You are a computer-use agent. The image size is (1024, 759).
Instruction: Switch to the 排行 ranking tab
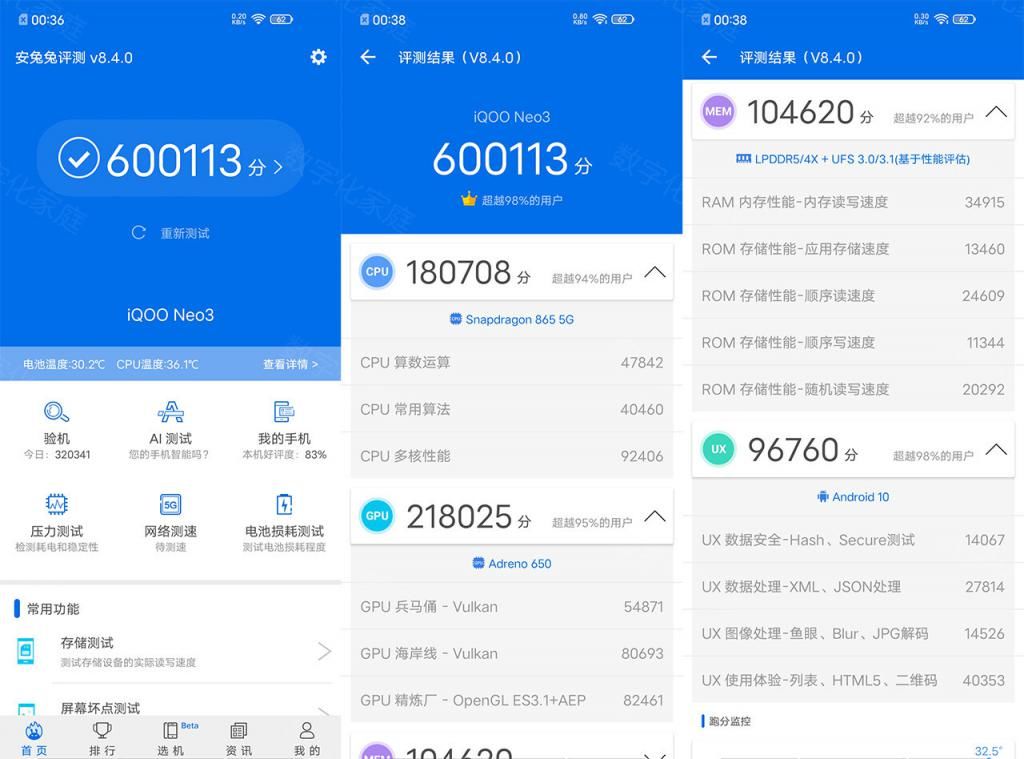(102, 738)
